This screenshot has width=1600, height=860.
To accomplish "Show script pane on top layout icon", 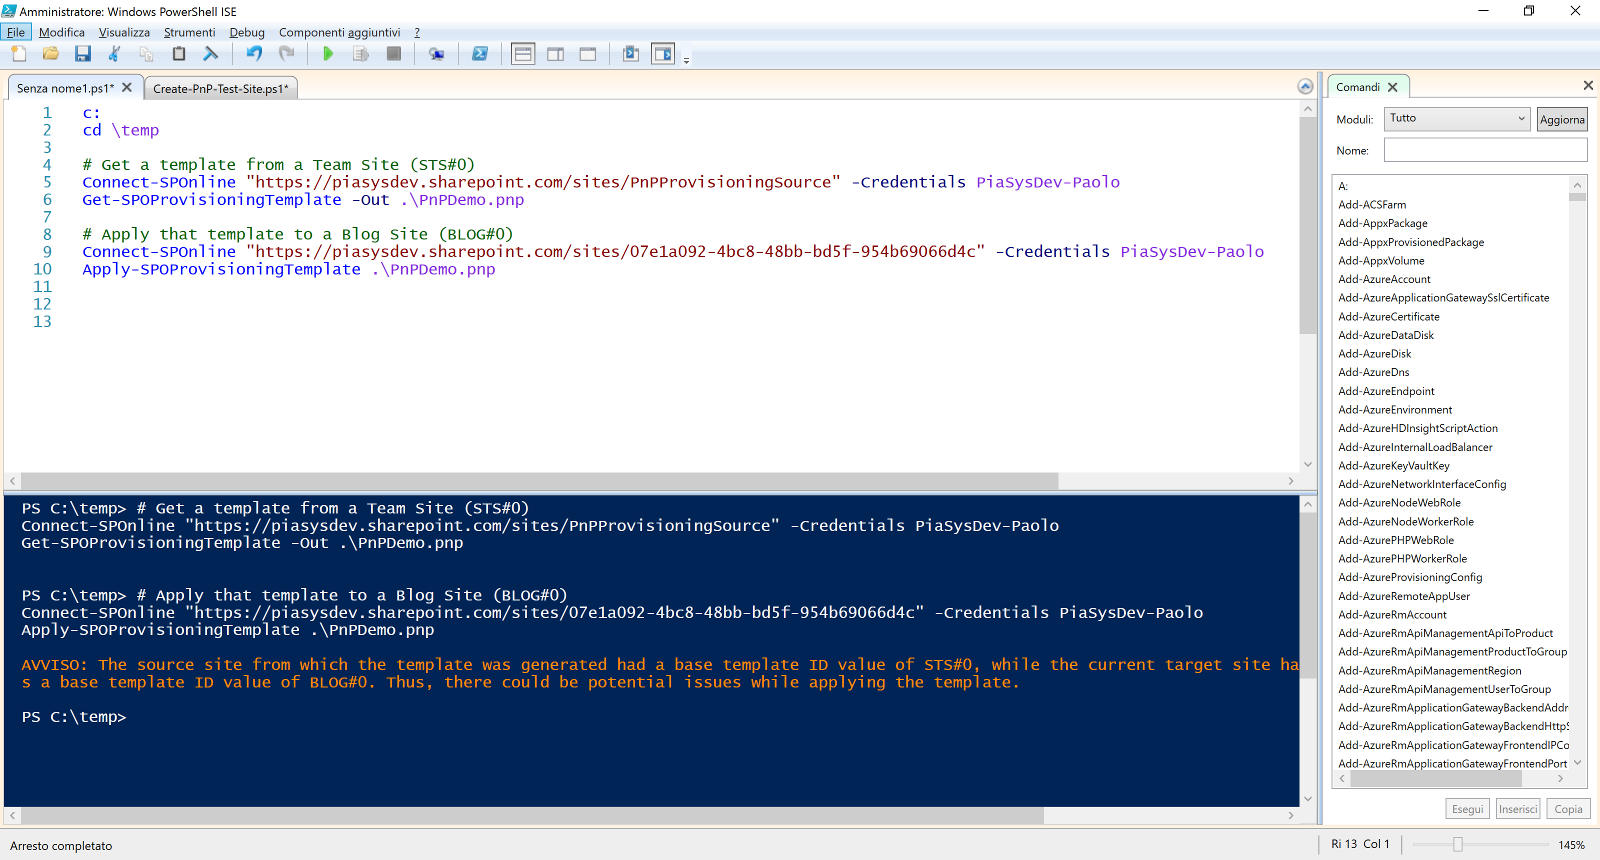I will click(523, 54).
